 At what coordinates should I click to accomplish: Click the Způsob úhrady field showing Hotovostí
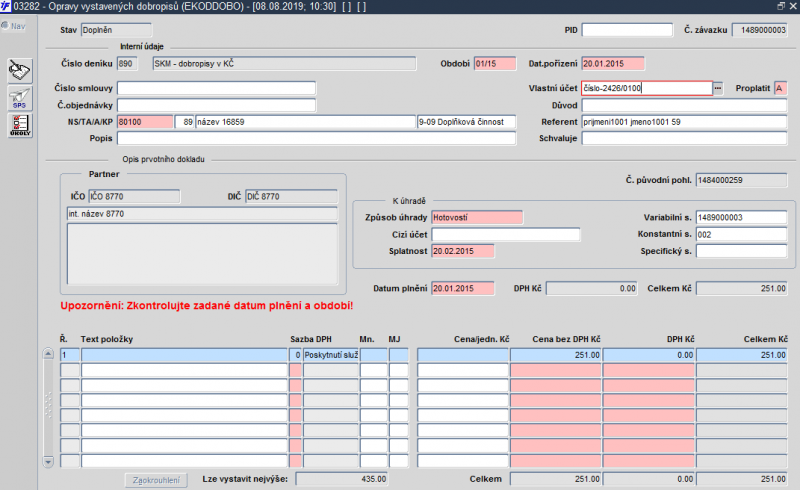(477, 217)
